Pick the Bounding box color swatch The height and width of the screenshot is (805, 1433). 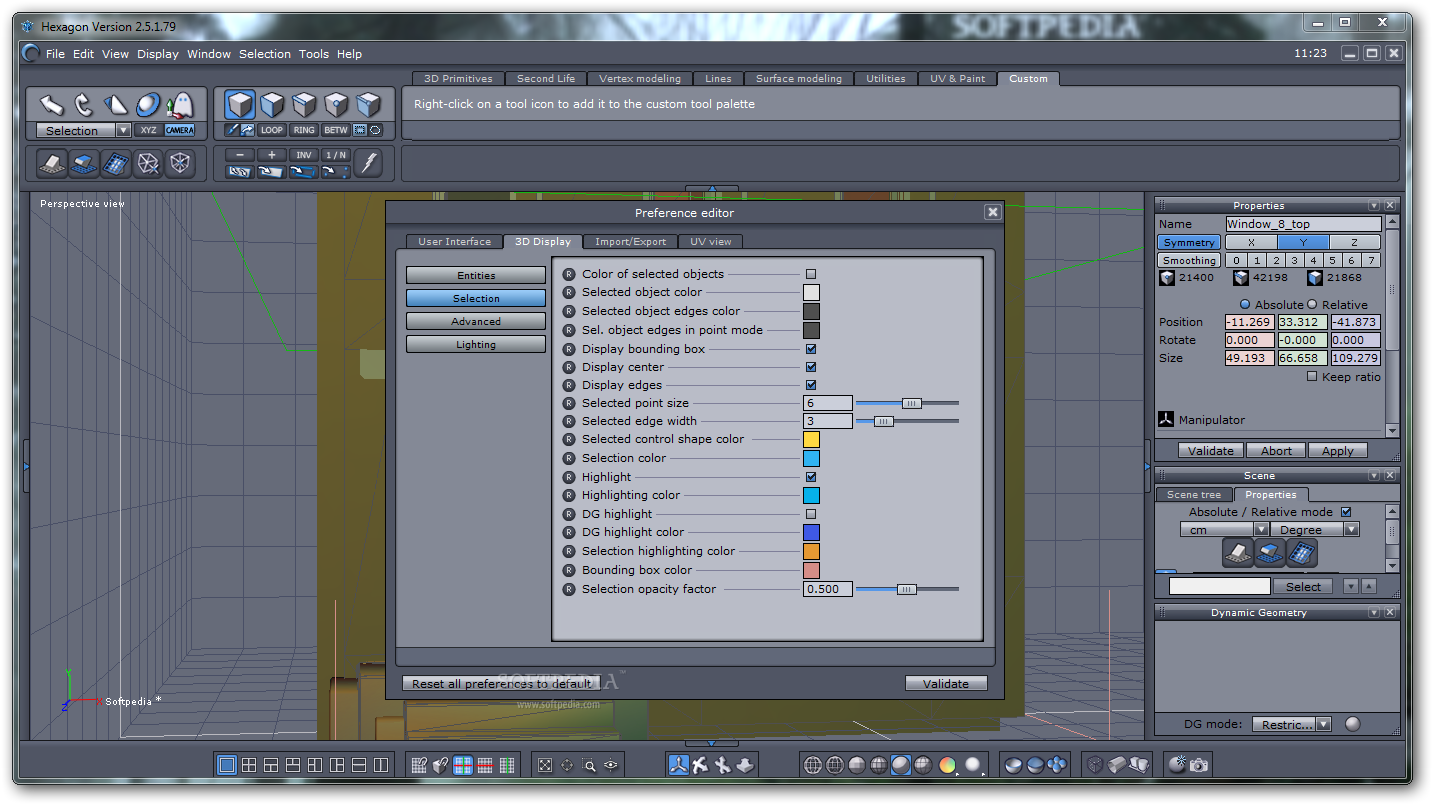pos(811,570)
